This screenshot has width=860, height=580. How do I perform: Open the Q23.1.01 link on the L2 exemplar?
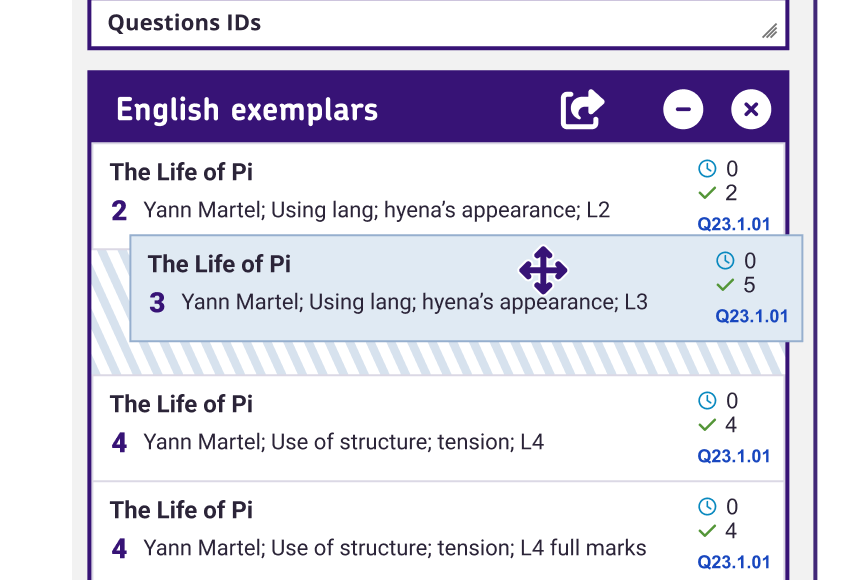pyautogui.click(x=734, y=225)
